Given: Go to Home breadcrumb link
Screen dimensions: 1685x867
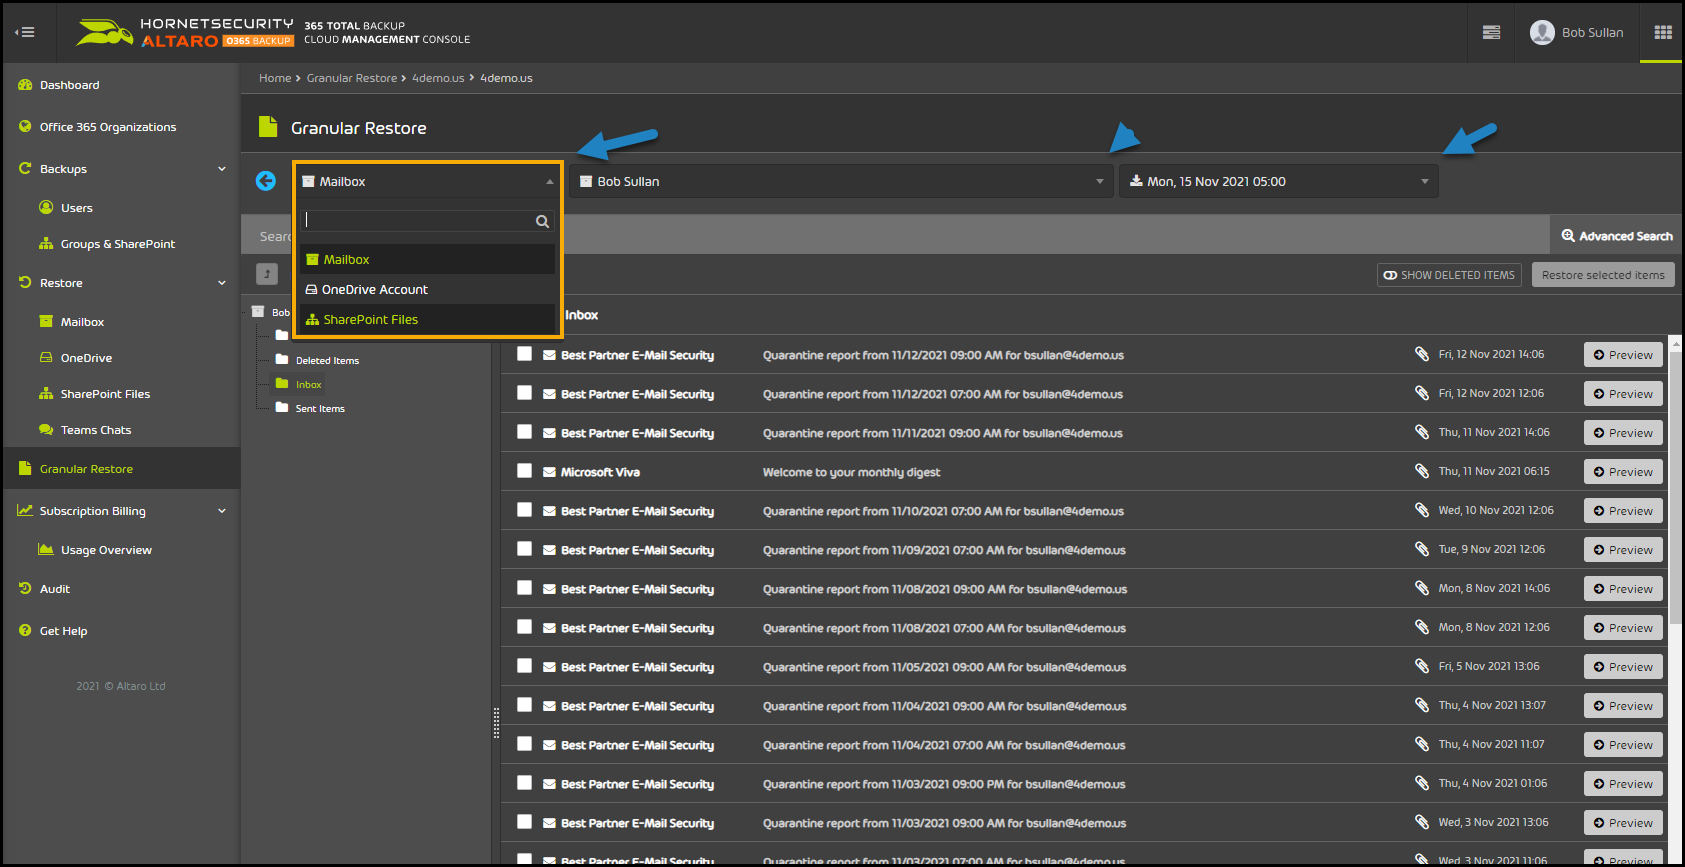Looking at the screenshot, I should point(275,78).
